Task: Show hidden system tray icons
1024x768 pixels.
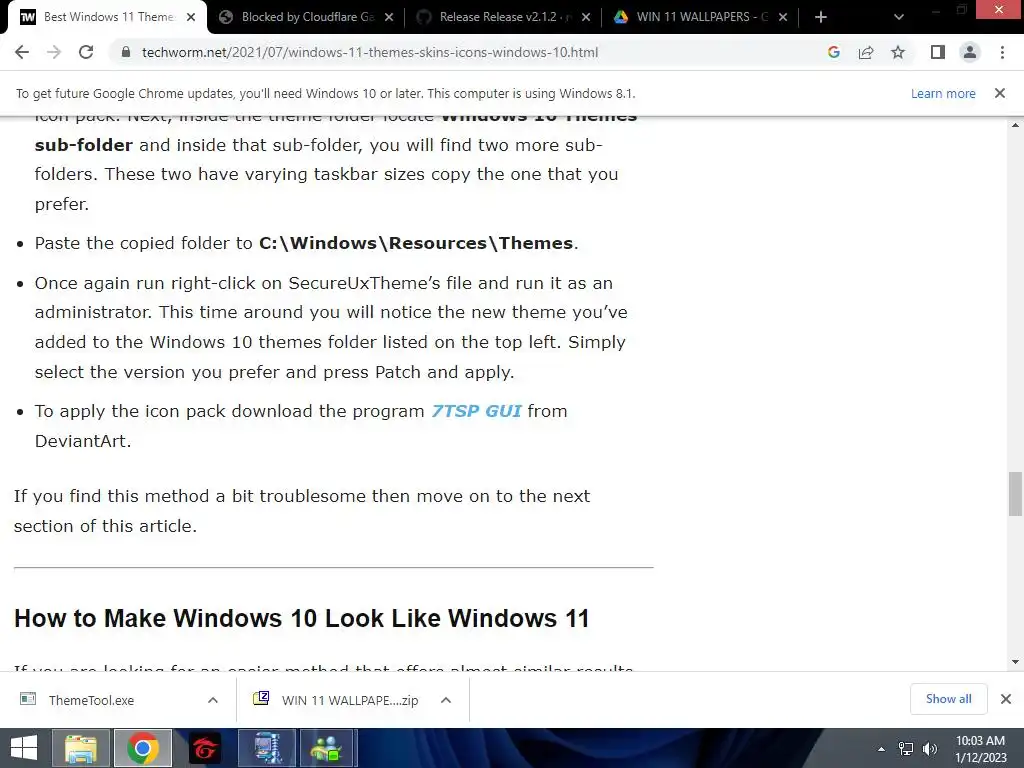Action: click(x=882, y=749)
